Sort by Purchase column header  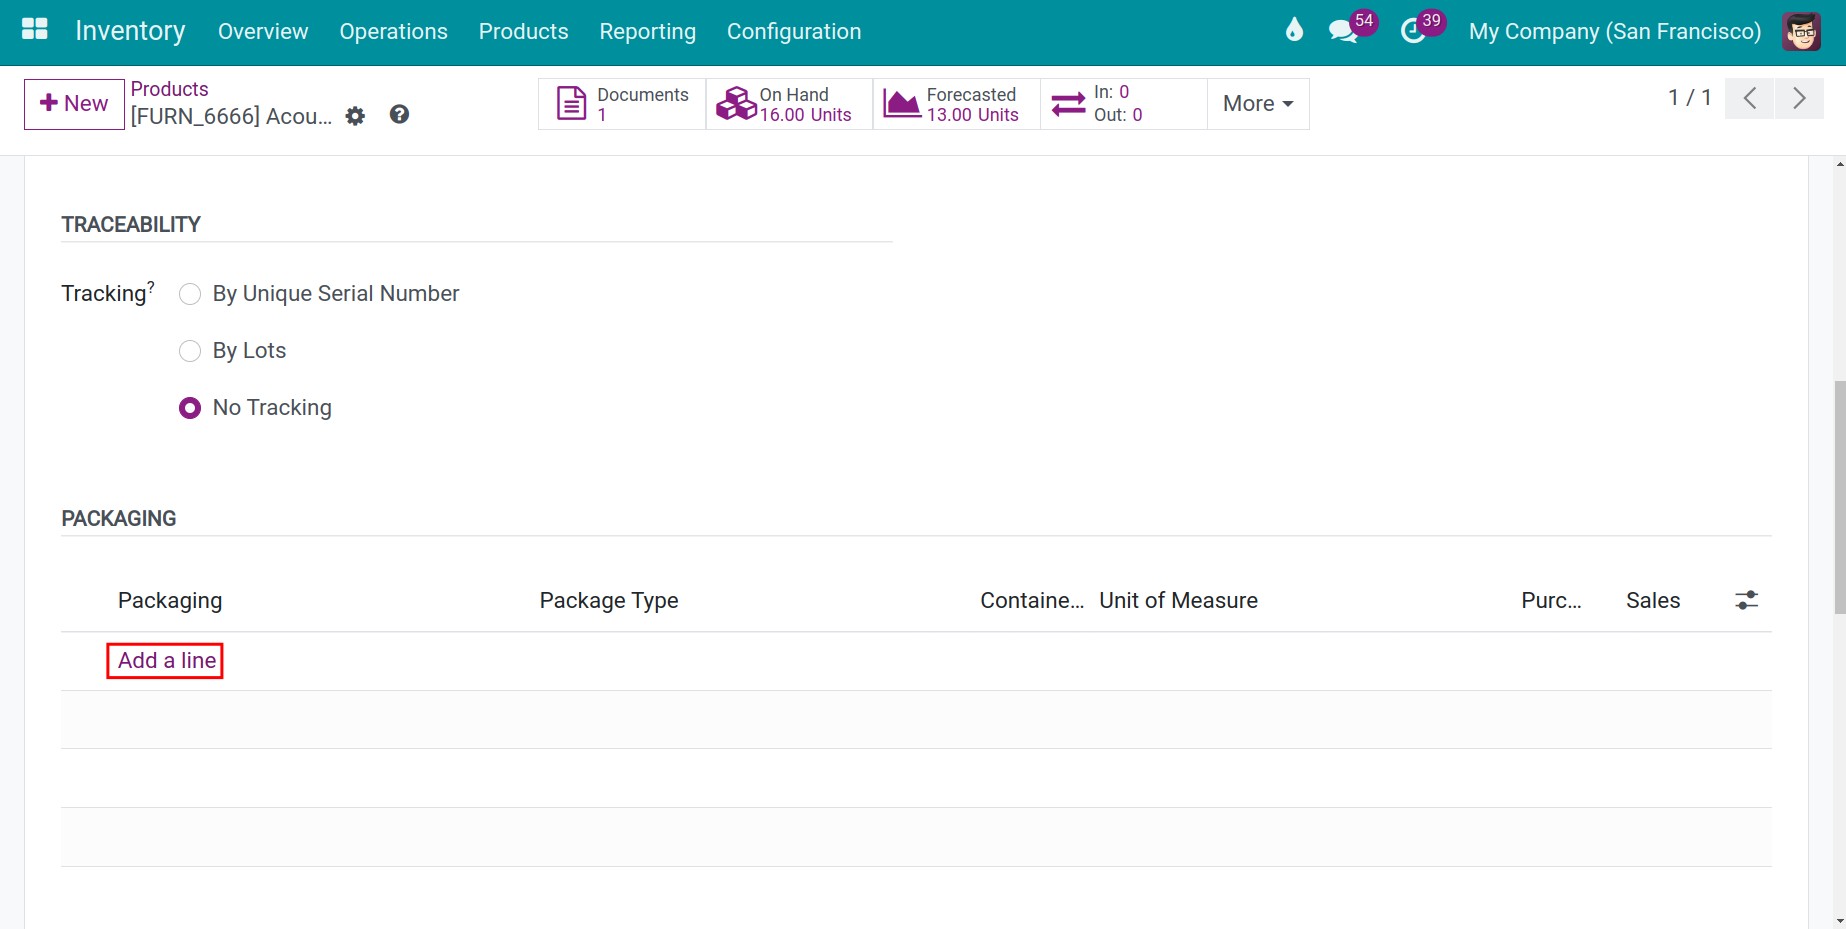click(x=1551, y=601)
